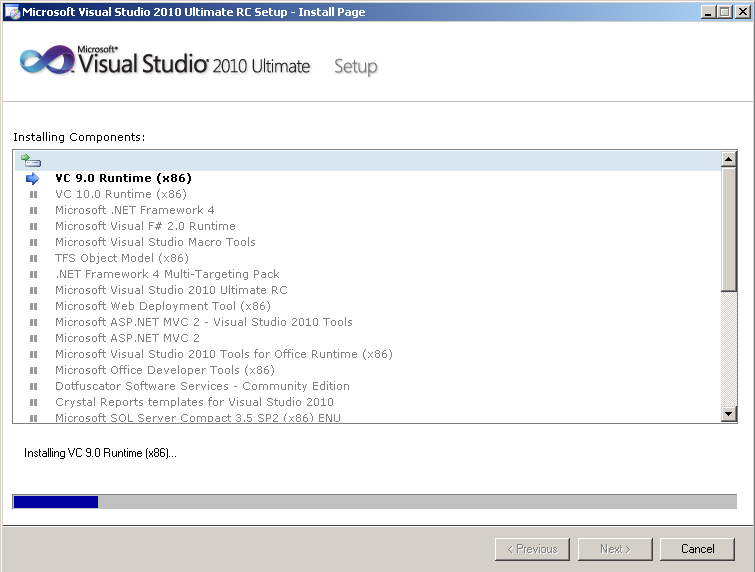Image resolution: width=755 pixels, height=572 pixels.
Task: Click the 'Installing Components:' label
Action: [79, 137]
